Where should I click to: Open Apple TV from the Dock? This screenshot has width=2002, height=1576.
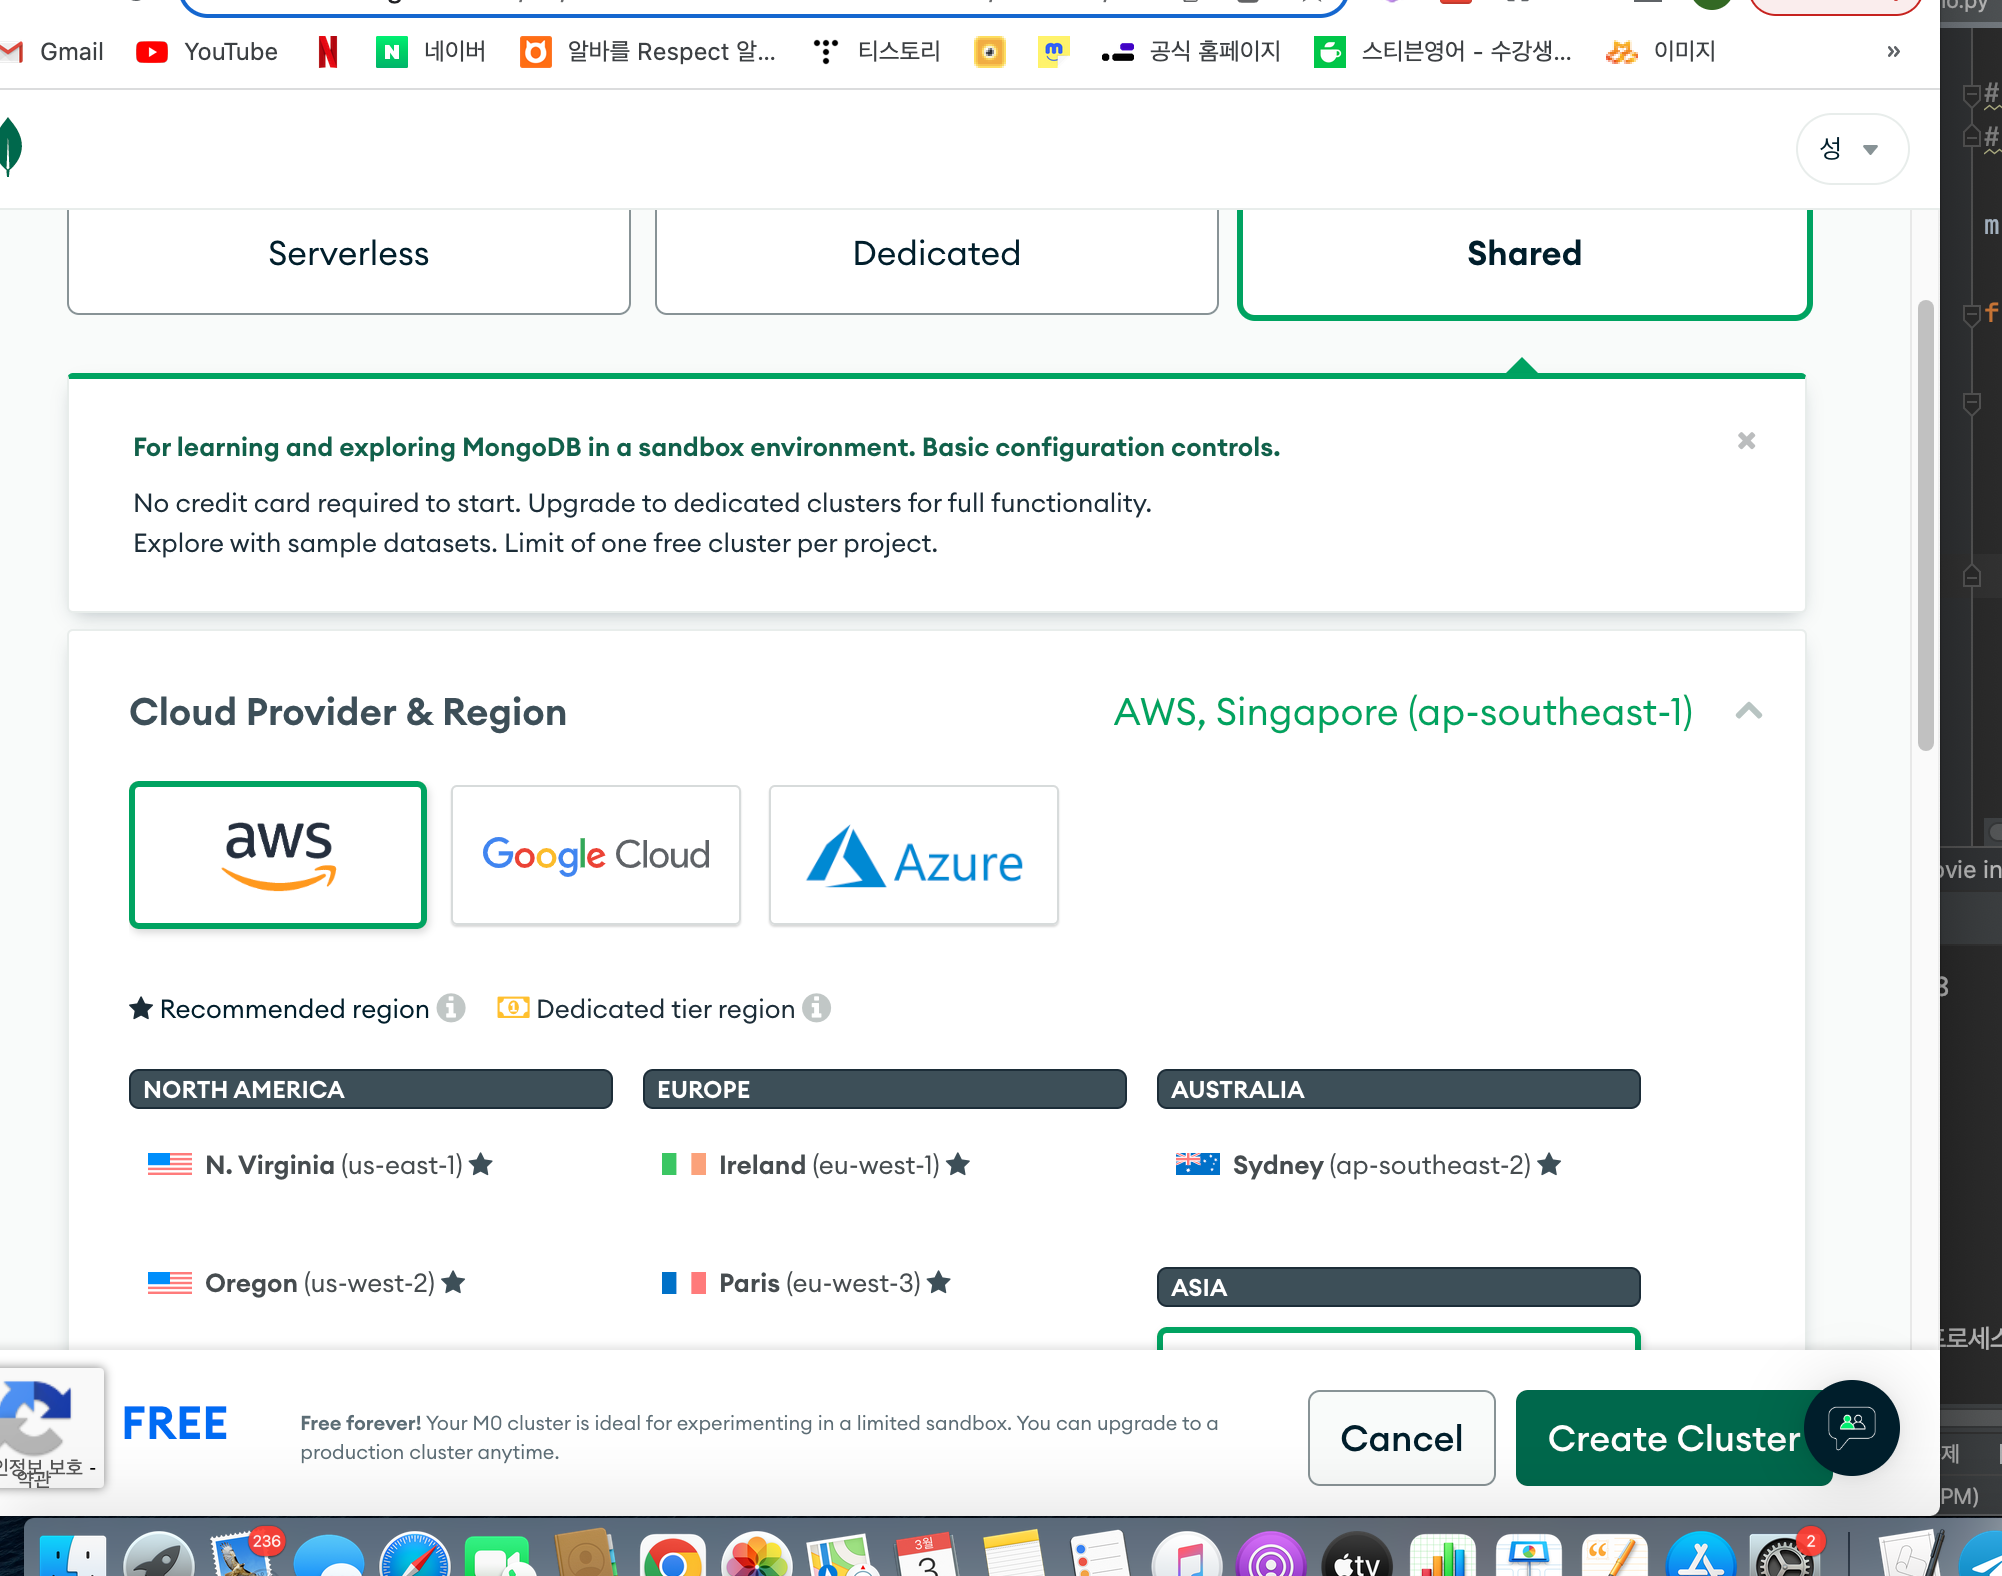point(1356,1554)
